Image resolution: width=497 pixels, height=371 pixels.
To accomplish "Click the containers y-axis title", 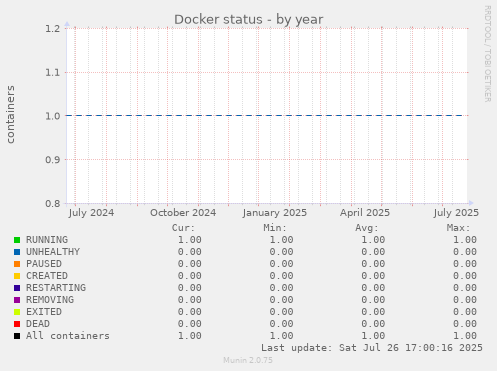I will click(10, 115).
